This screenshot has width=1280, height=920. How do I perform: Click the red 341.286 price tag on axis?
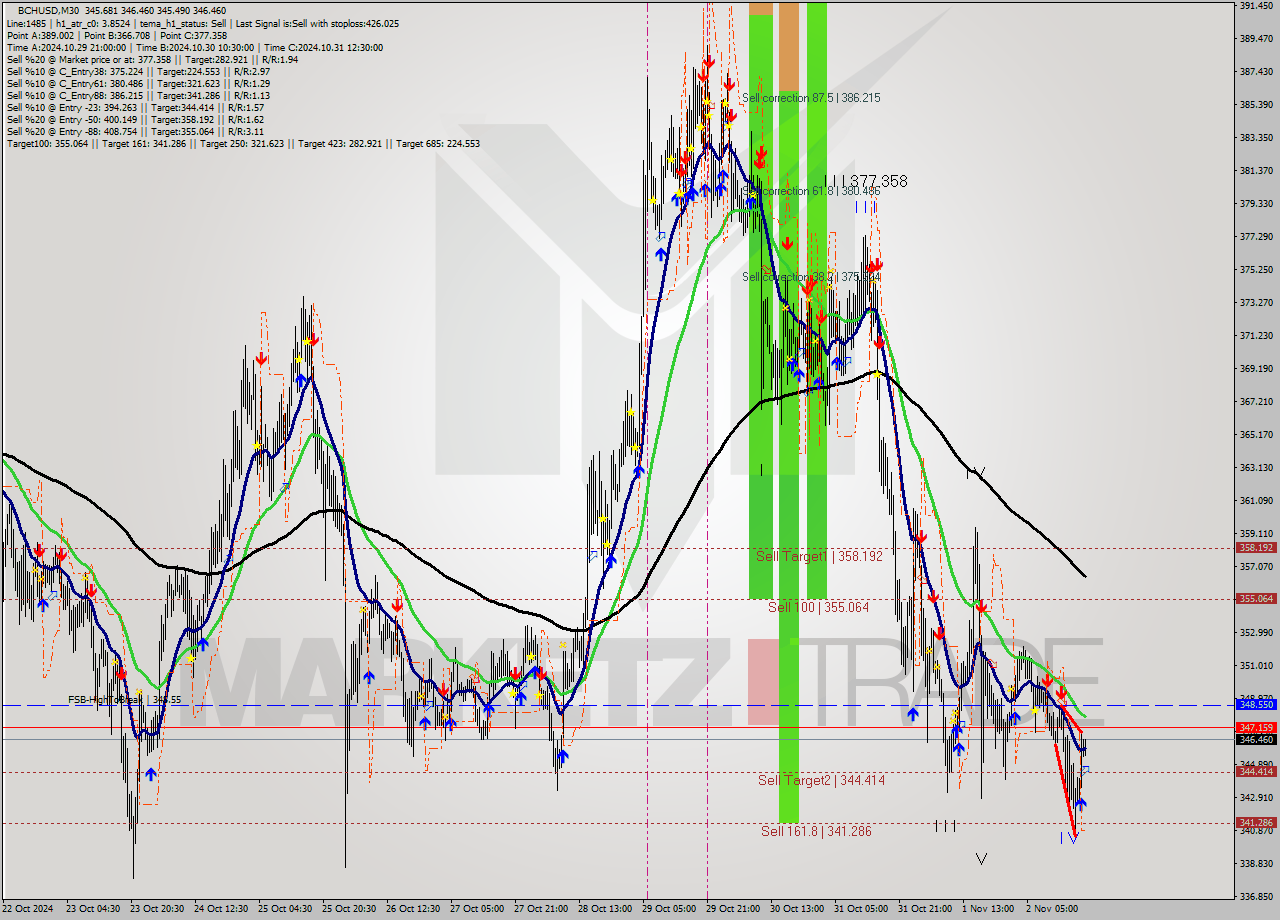click(x=1256, y=823)
